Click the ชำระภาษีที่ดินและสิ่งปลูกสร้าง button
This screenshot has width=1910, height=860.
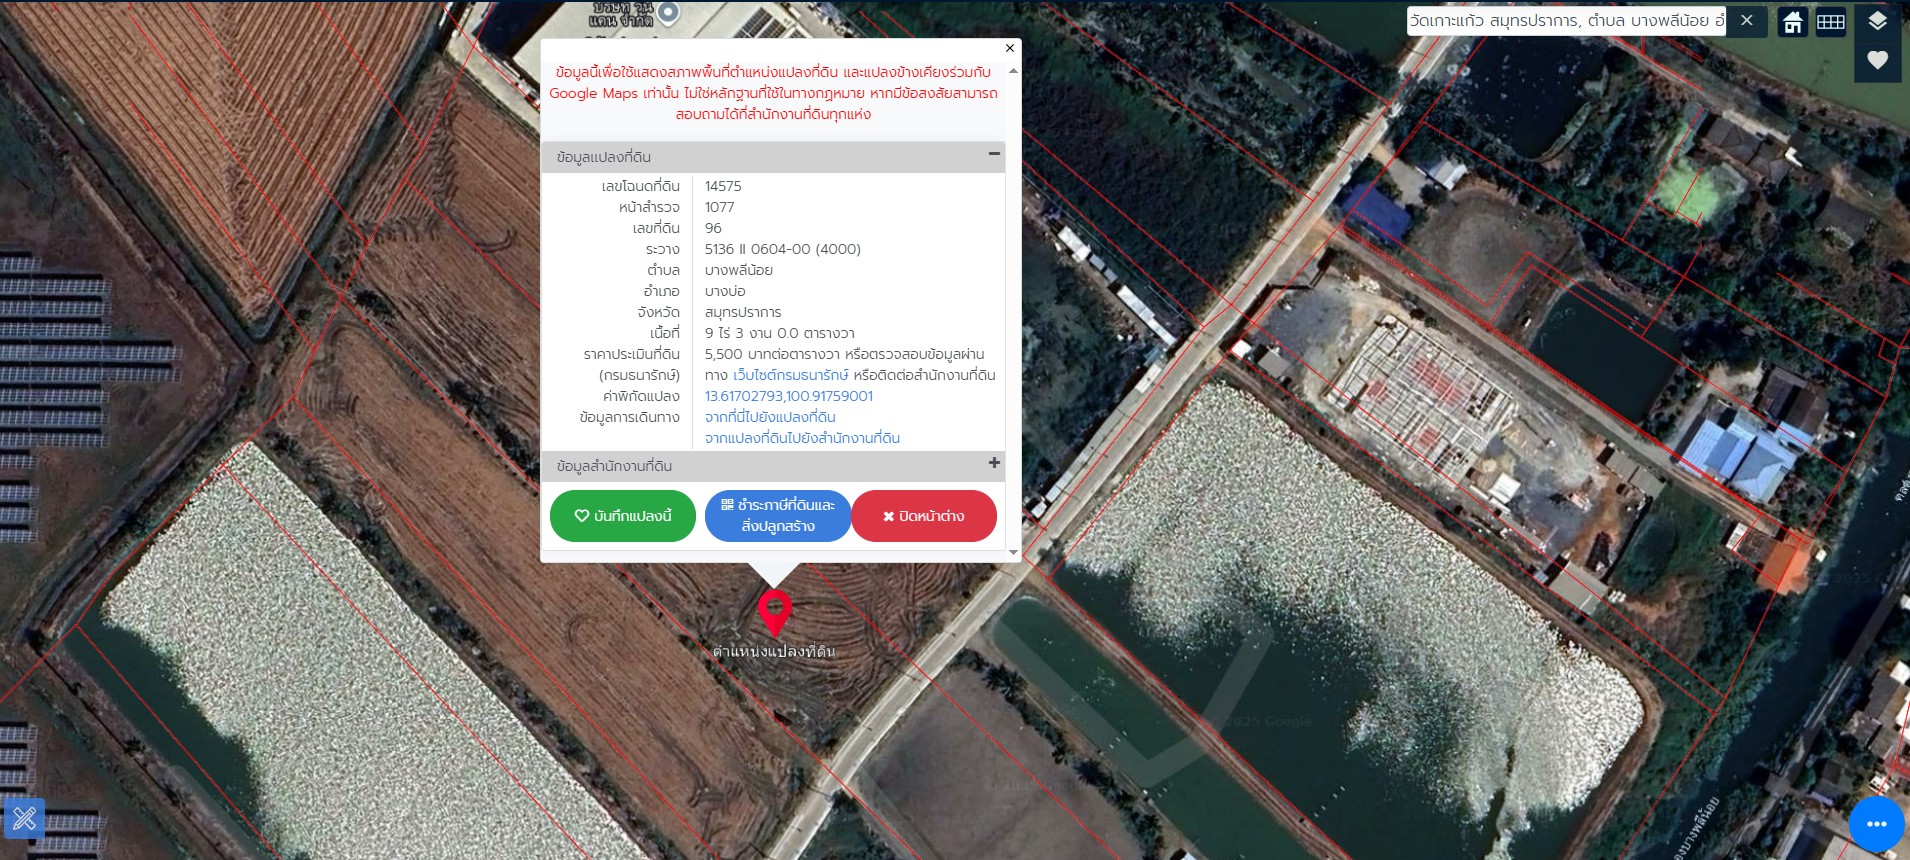tap(777, 516)
